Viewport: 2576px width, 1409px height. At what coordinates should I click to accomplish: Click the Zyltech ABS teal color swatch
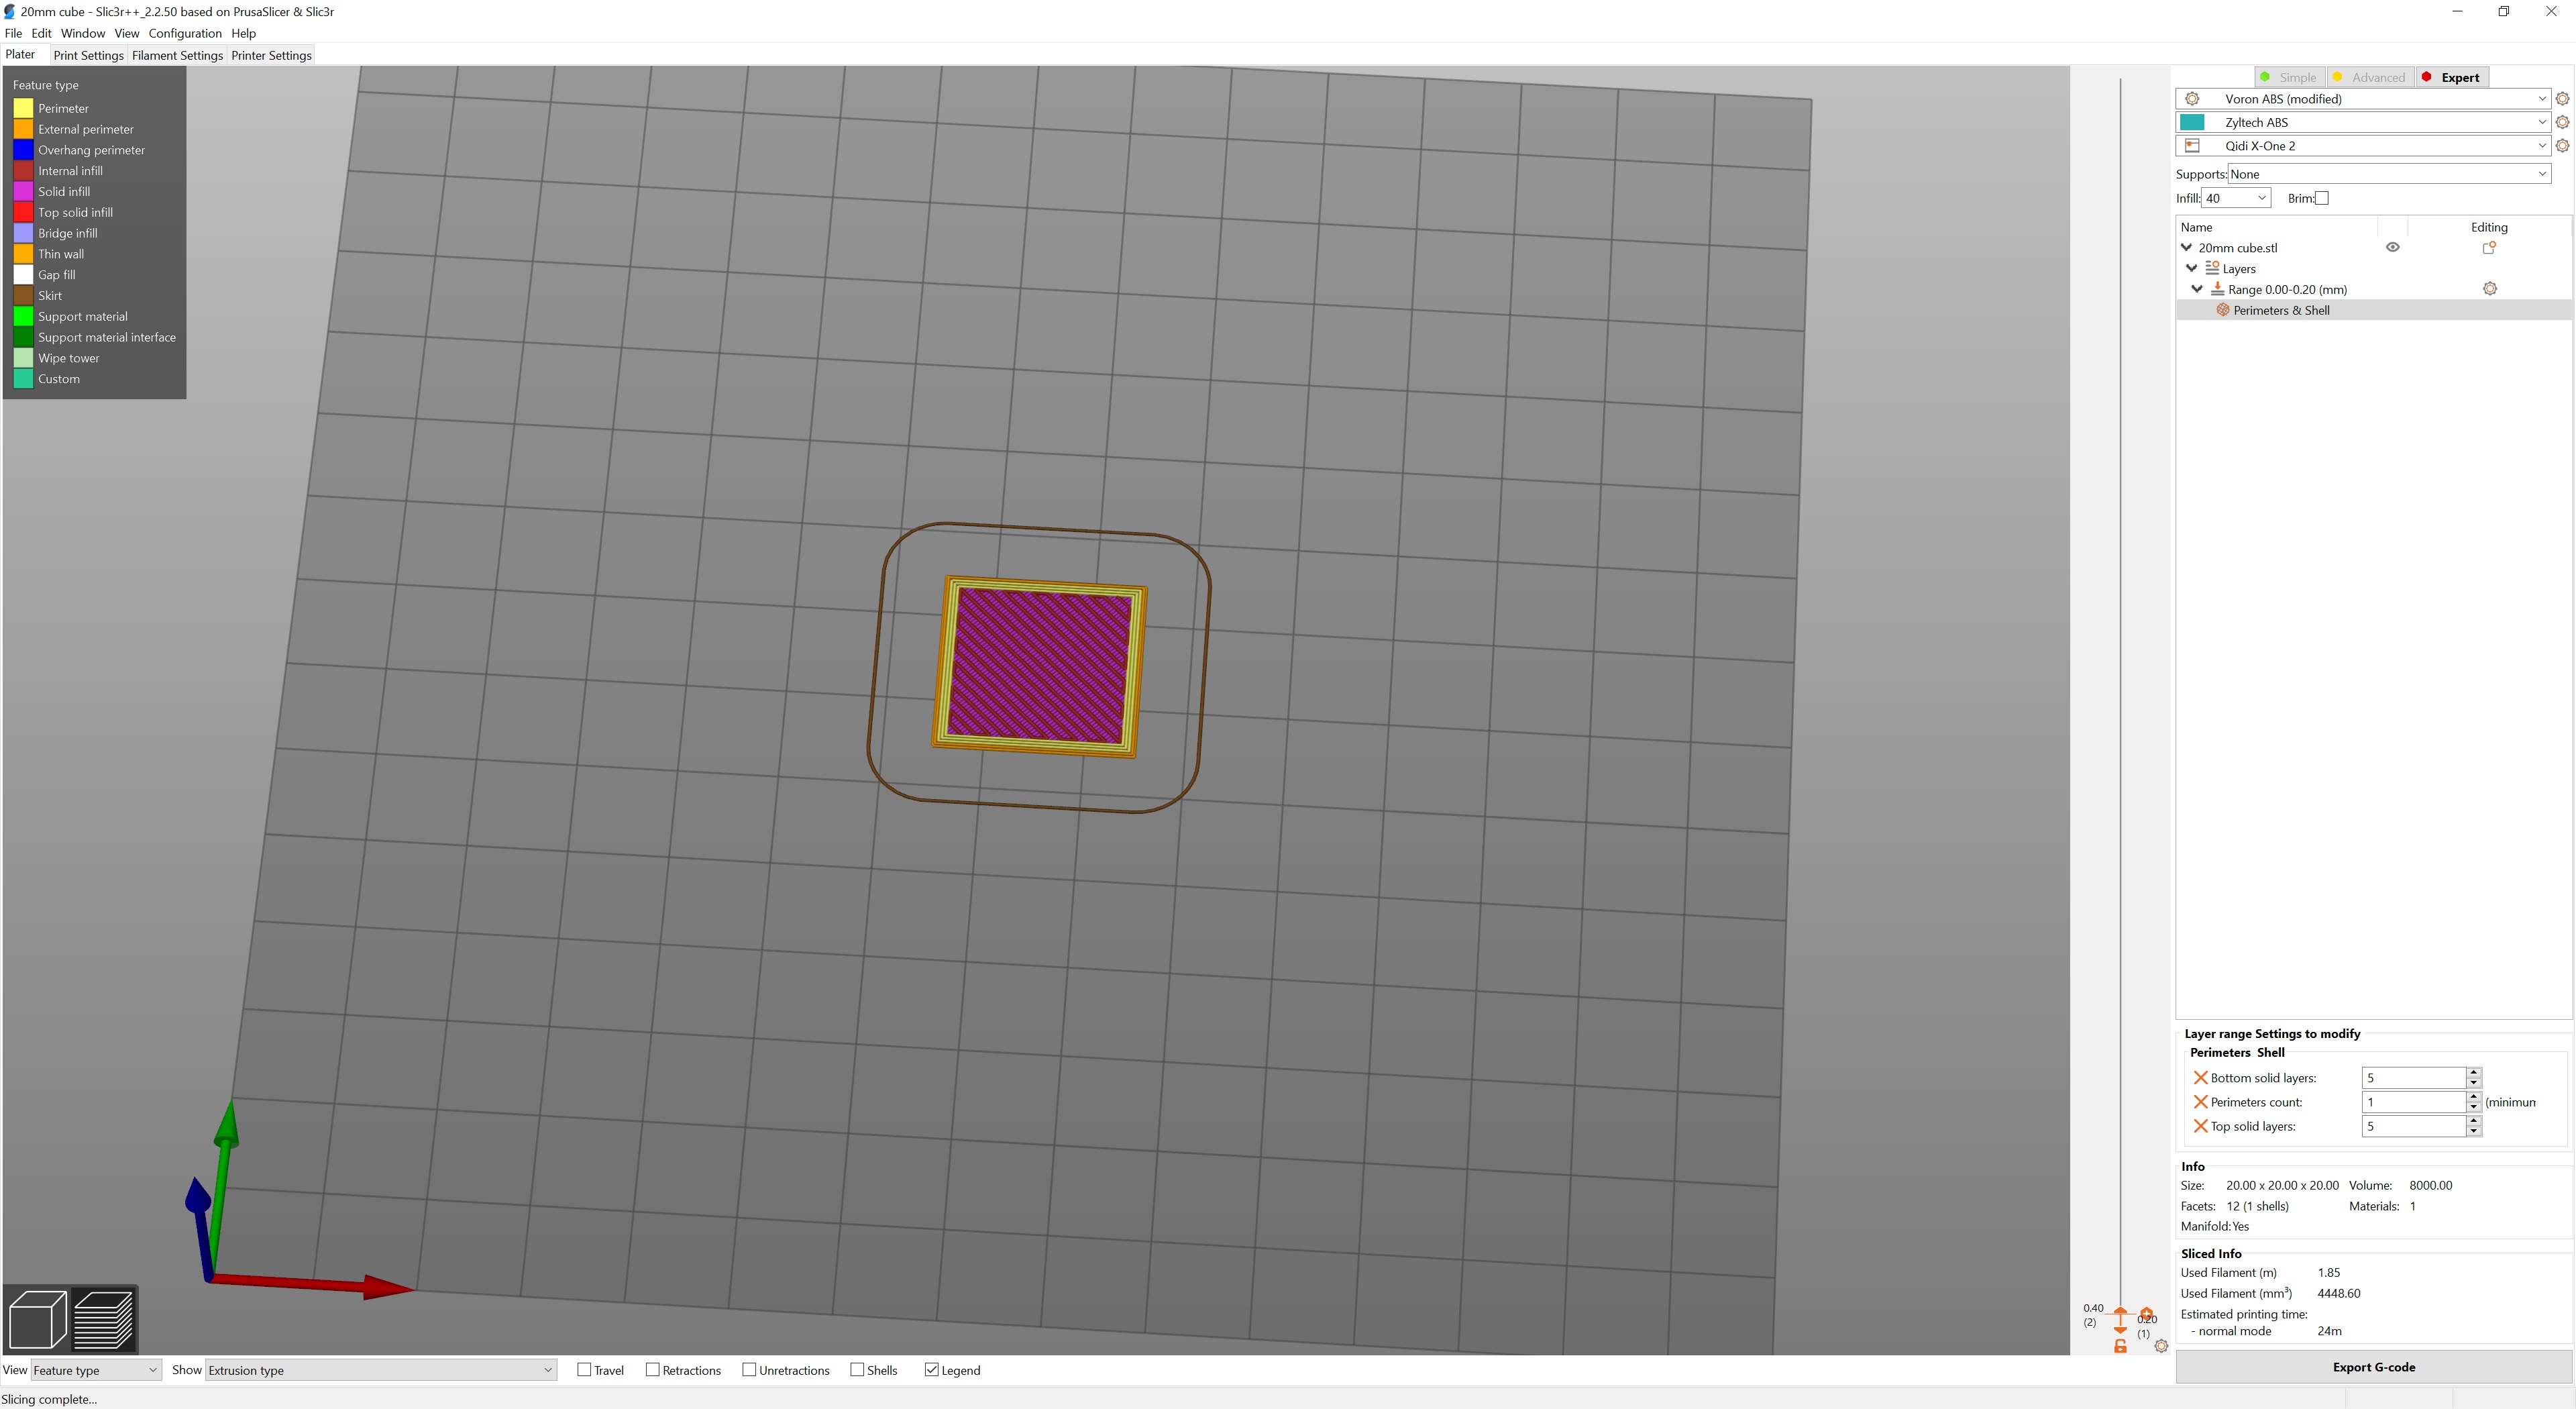pos(2193,121)
